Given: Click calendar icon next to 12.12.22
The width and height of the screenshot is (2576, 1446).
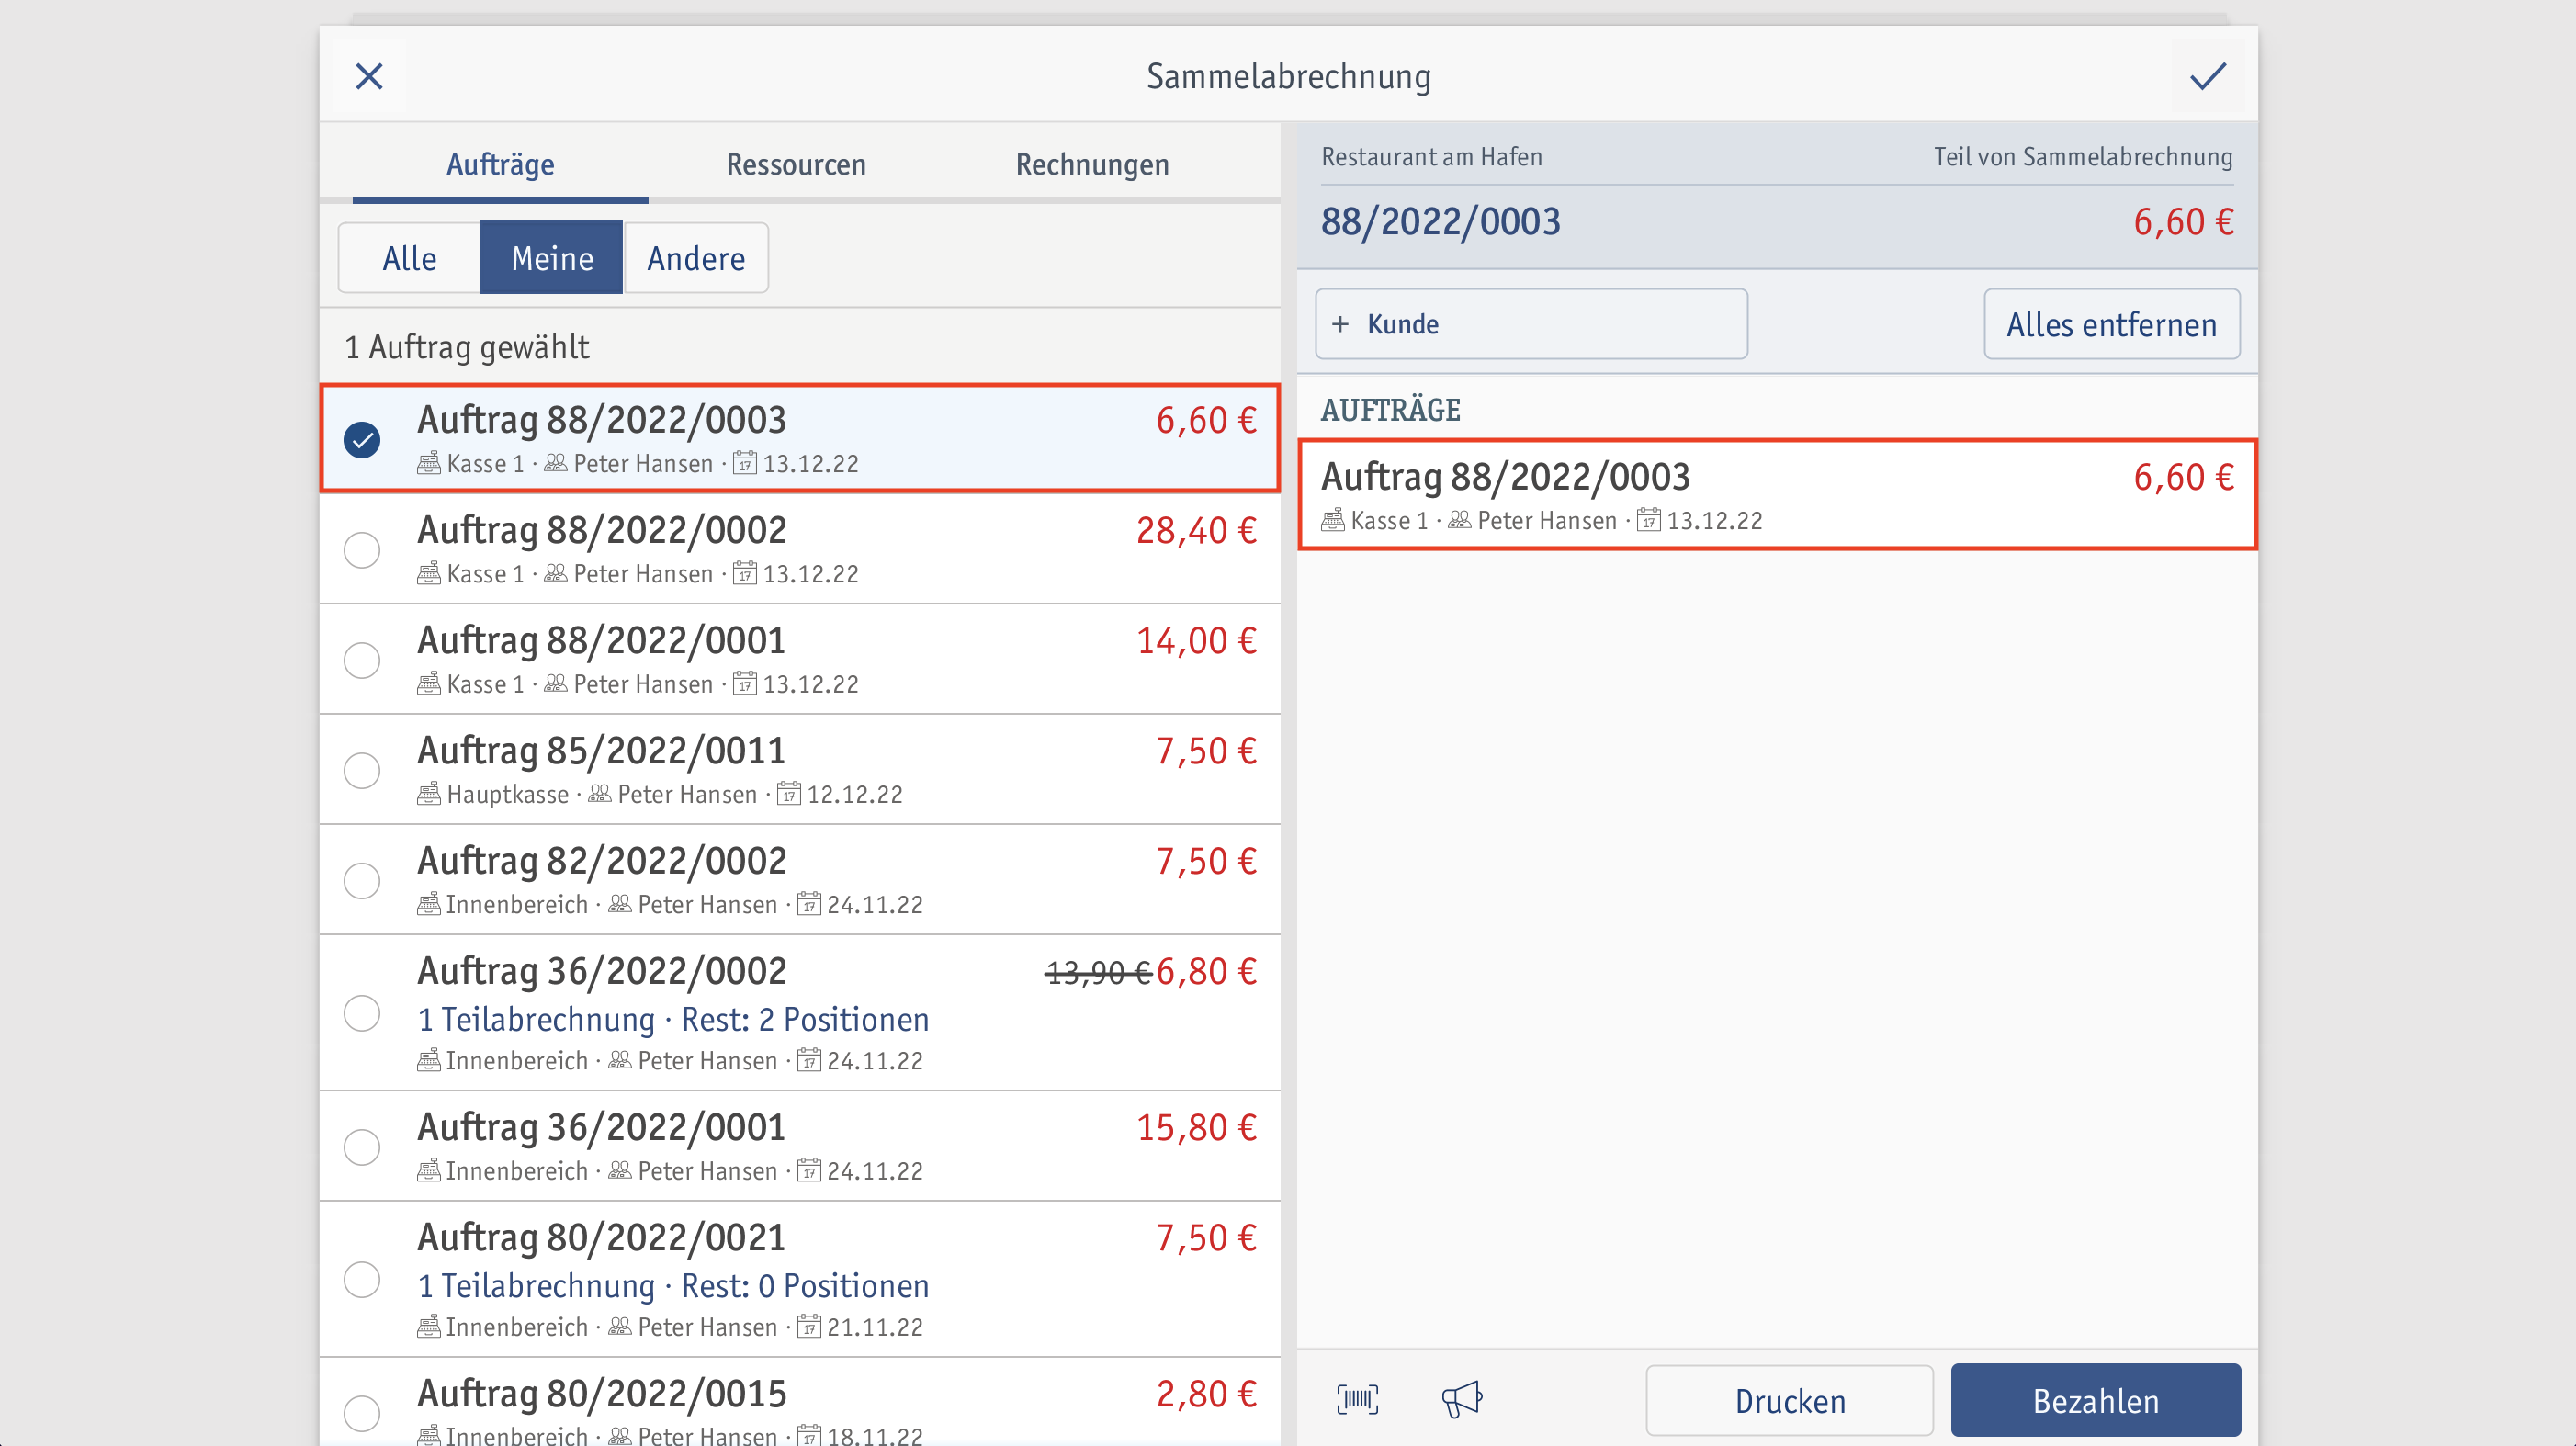Looking at the screenshot, I should click(789, 794).
